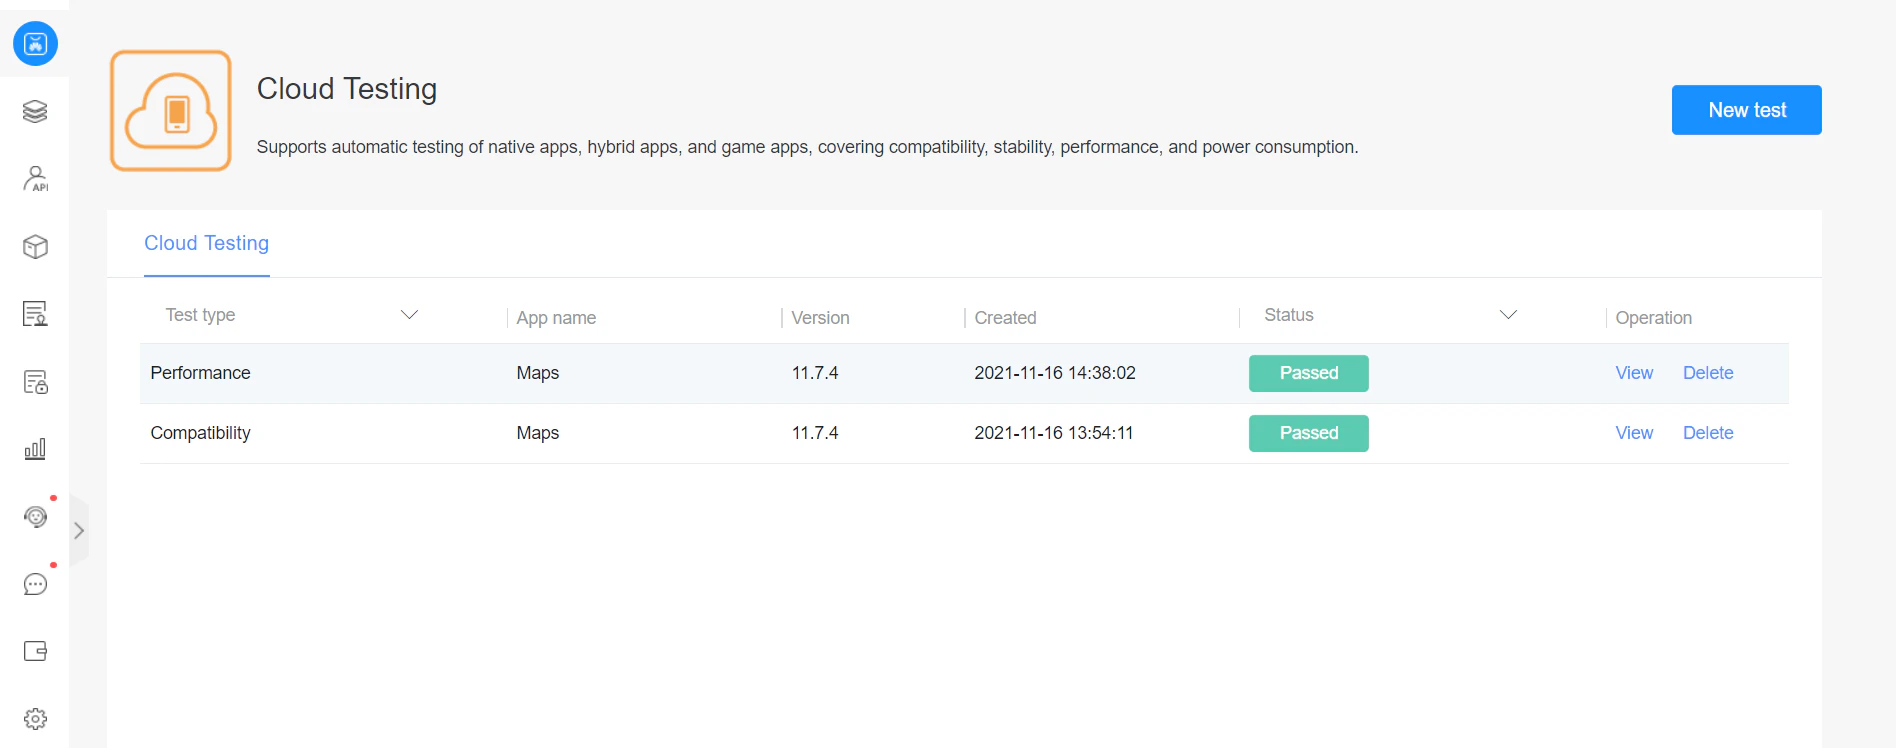Delete the Compatibility test row
The height and width of the screenshot is (748, 1896).
pyautogui.click(x=1708, y=433)
